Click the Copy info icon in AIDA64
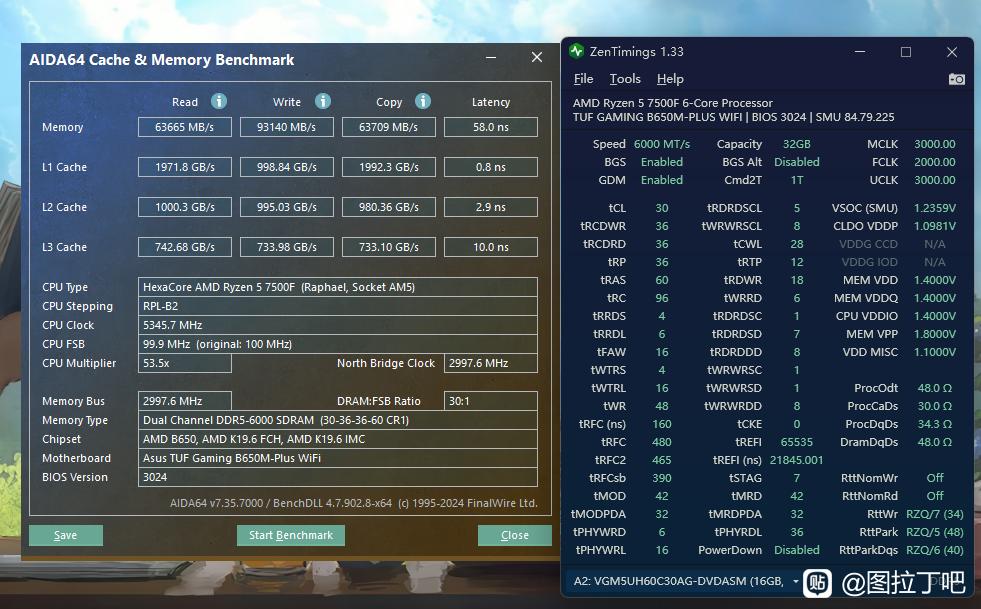The width and height of the screenshot is (981, 609). [423, 101]
